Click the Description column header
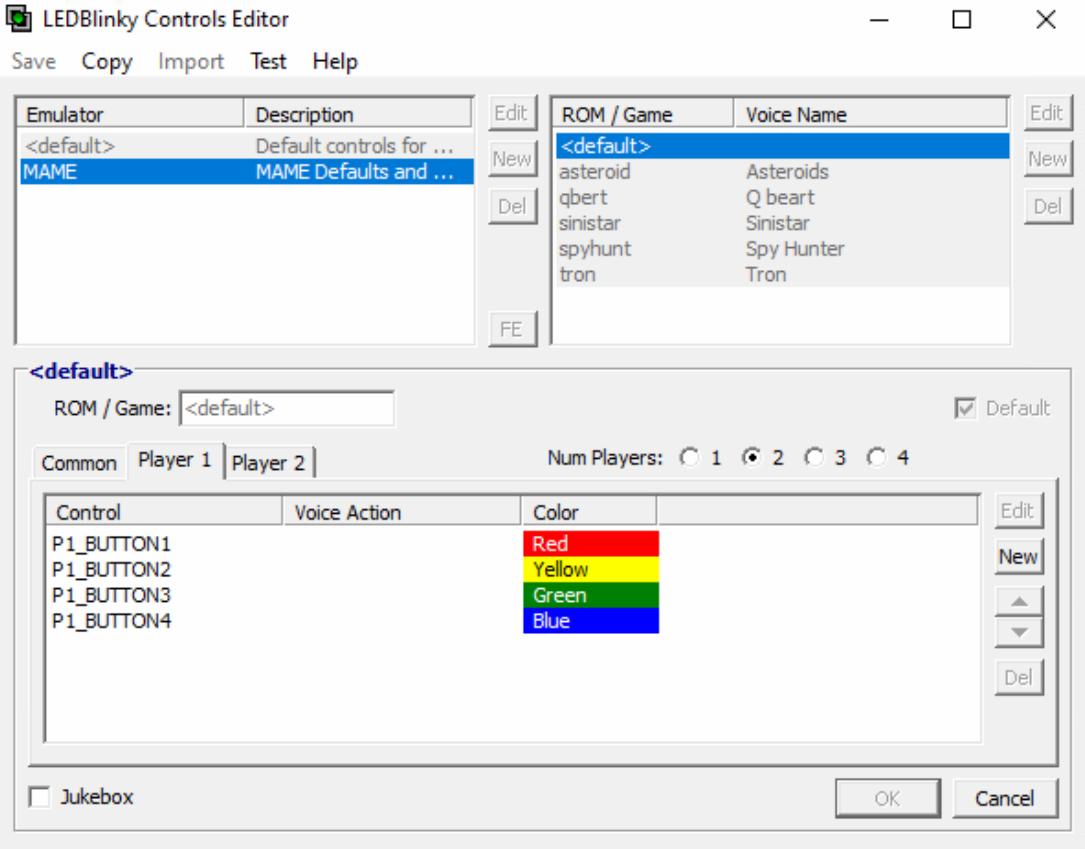The width and height of the screenshot is (1085, 849). click(x=358, y=114)
